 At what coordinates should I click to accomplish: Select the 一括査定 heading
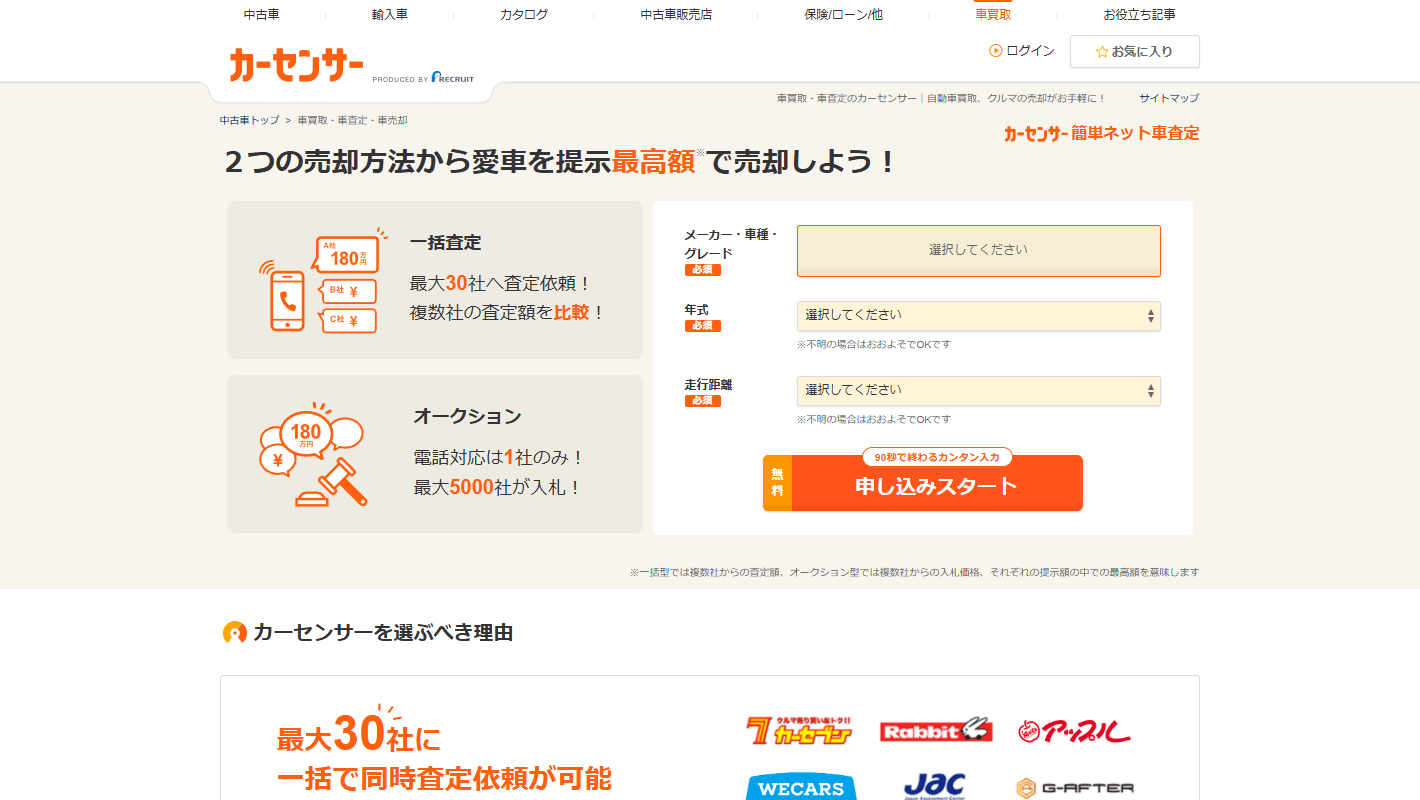tap(445, 242)
